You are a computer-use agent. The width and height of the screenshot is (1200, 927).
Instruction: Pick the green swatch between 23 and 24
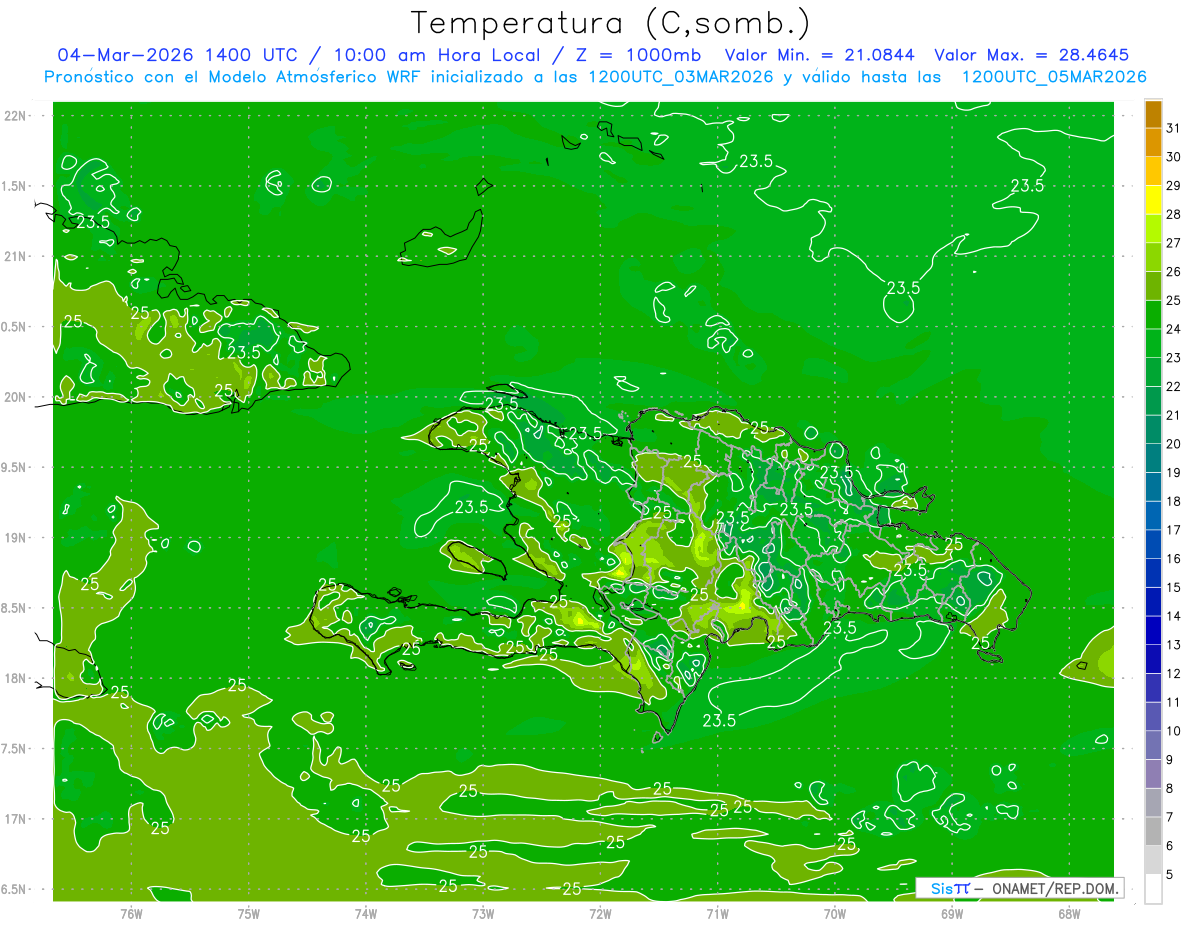pos(1153,344)
